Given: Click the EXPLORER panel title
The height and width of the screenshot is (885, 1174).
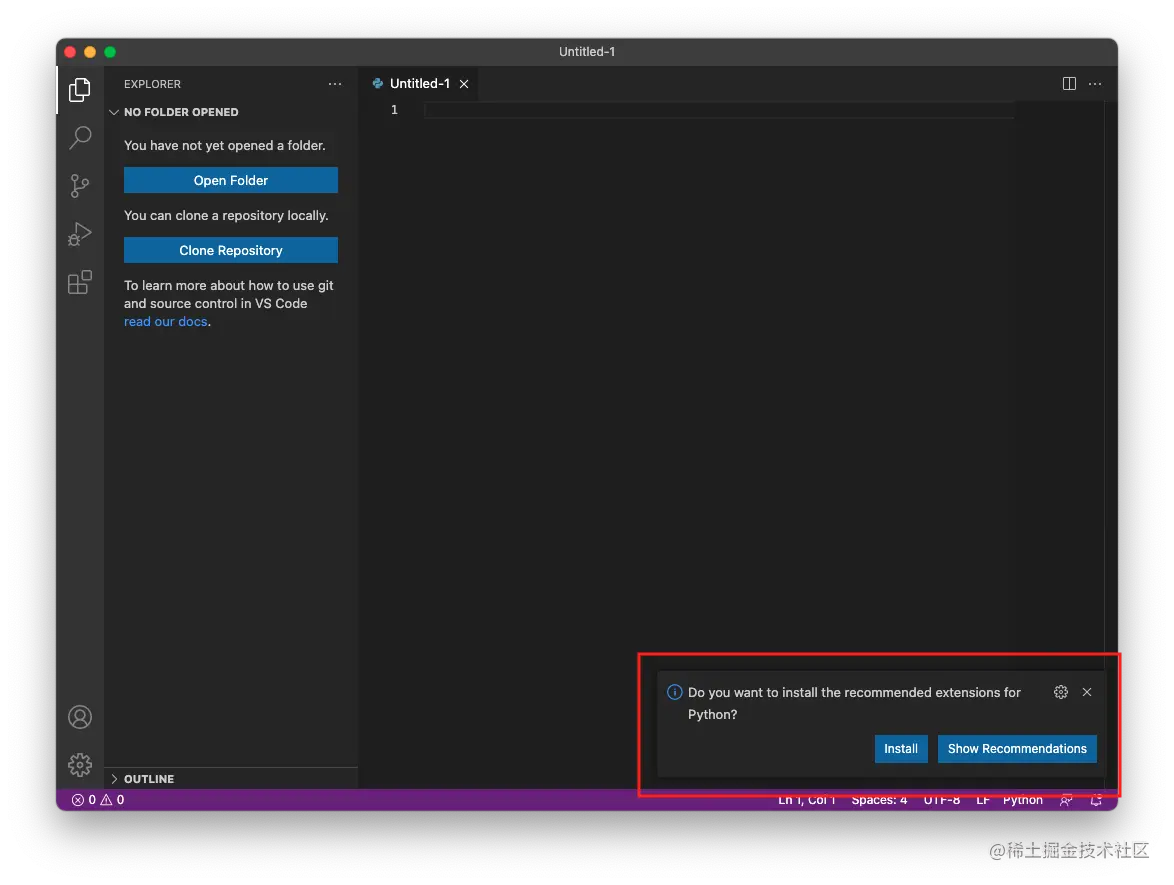Looking at the screenshot, I should coord(153,84).
